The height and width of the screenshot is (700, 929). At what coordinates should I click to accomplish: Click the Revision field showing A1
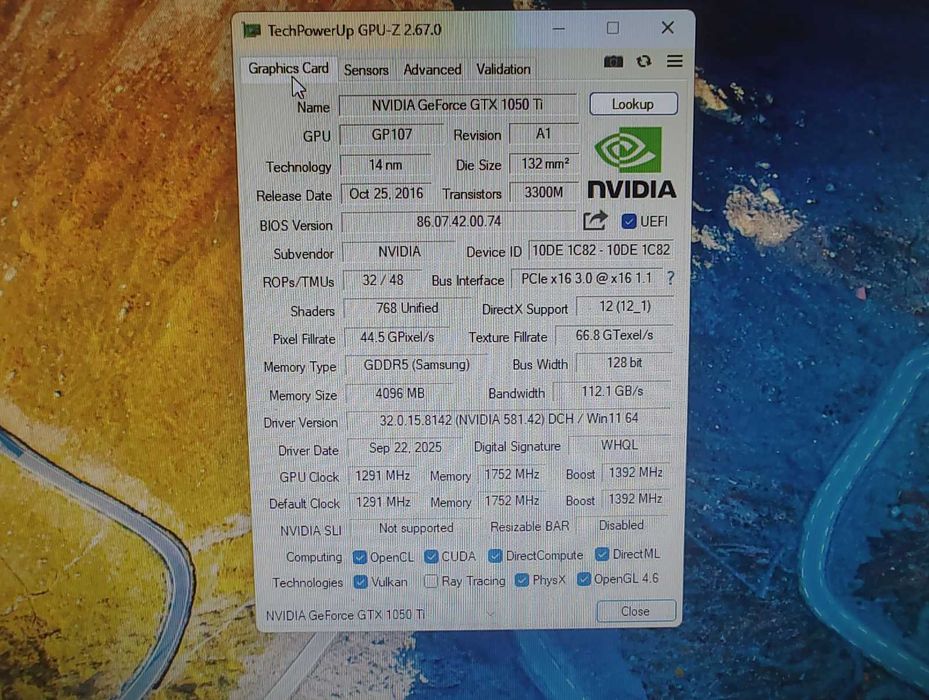[543, 134]
